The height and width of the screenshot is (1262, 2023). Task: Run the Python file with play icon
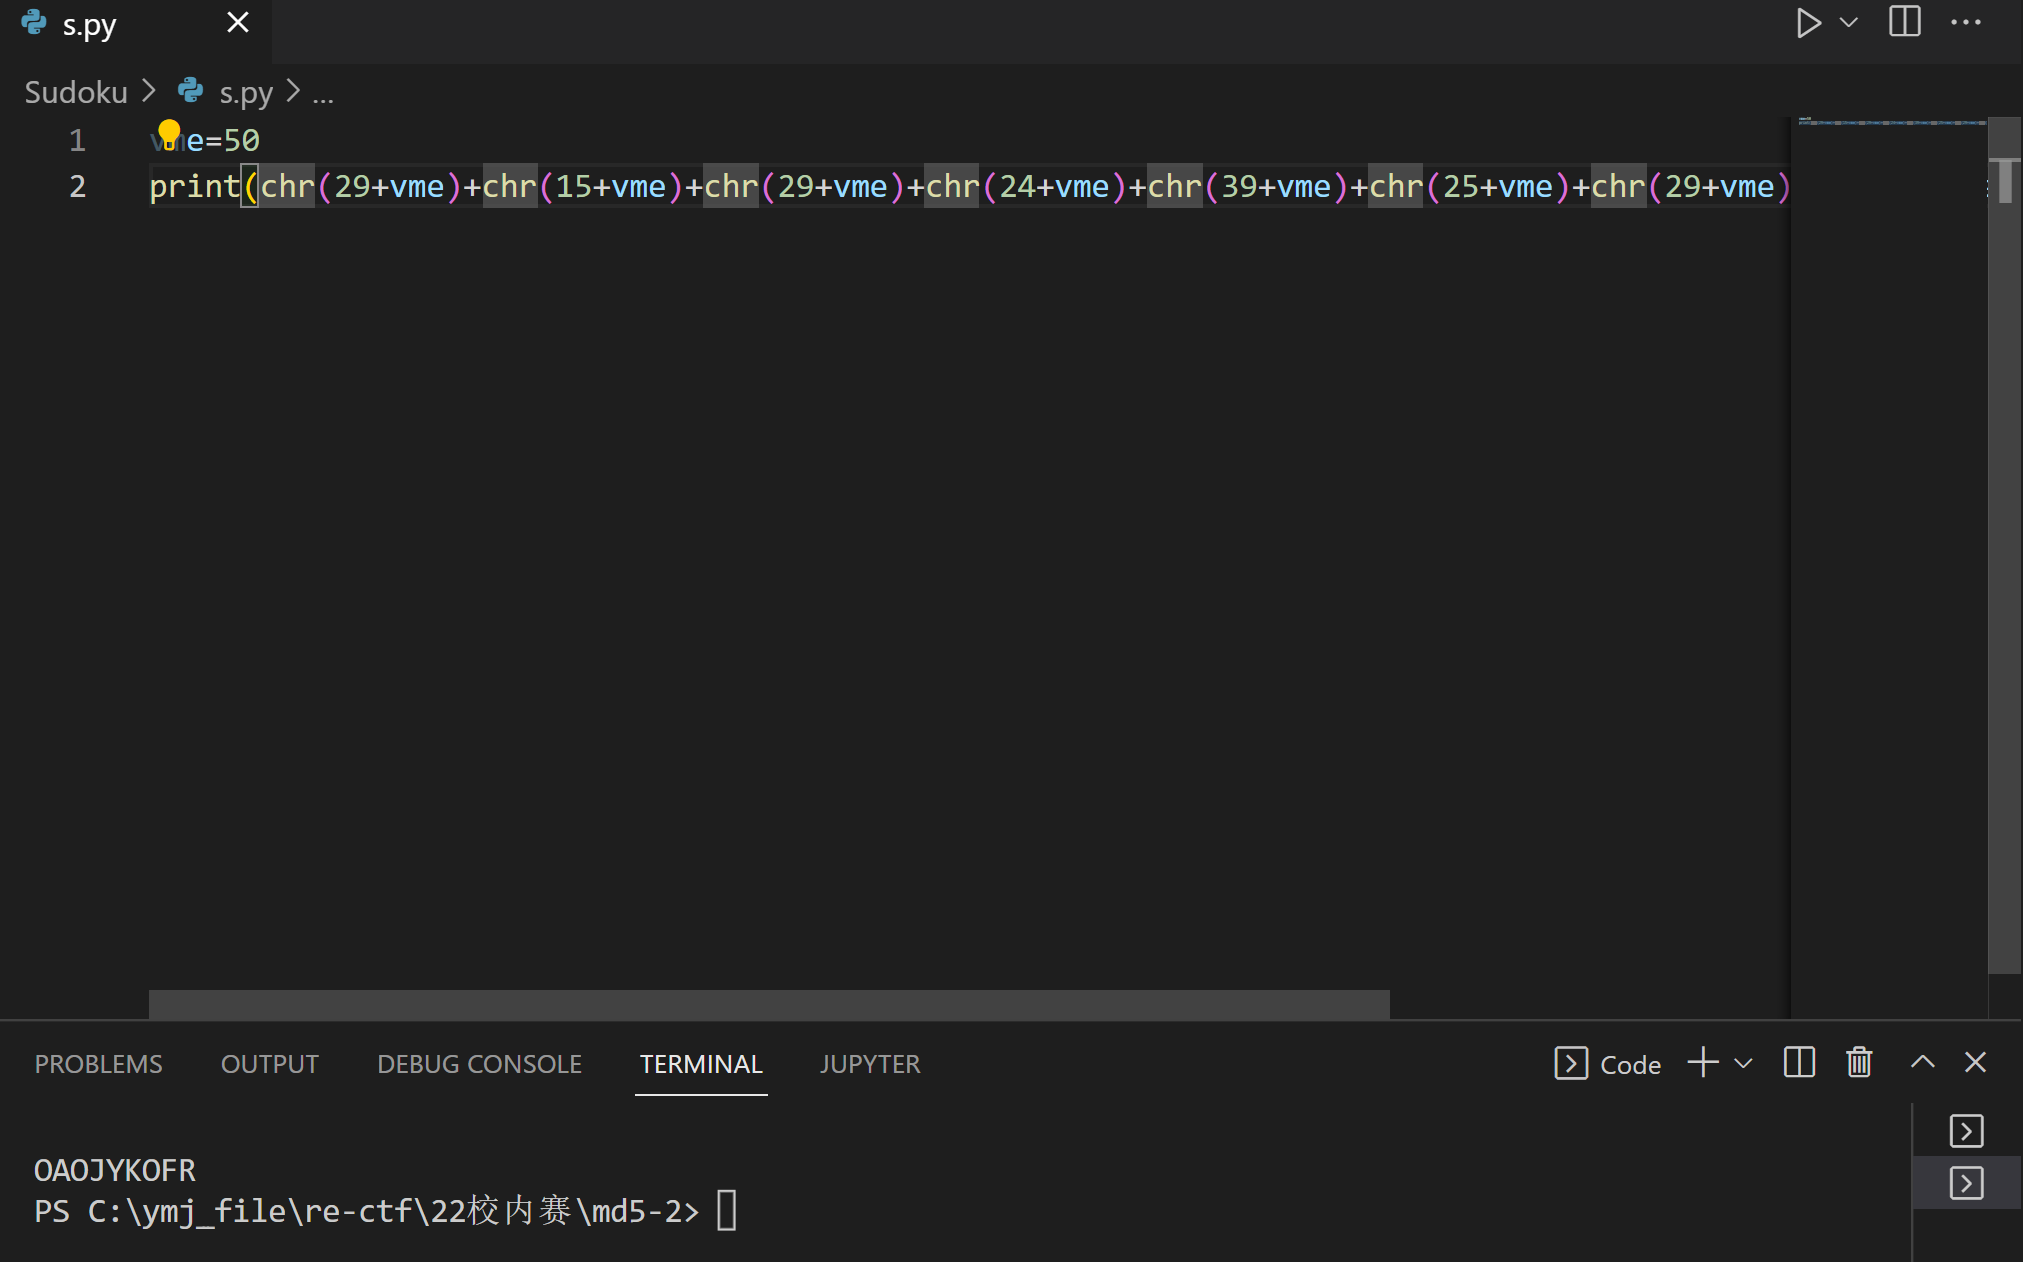tap(1807, 23)
